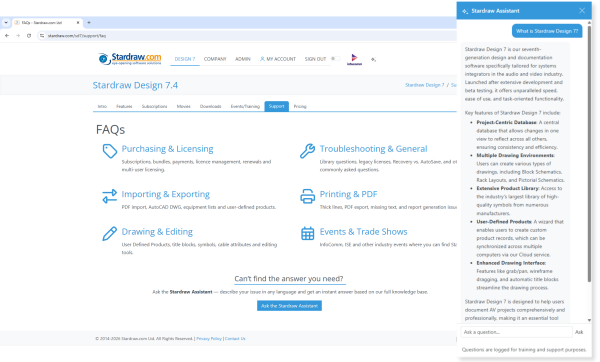600x362 pixels.
Task: Click Sign Out in the header
Action: pyautogui.click(x=315, y=59)
